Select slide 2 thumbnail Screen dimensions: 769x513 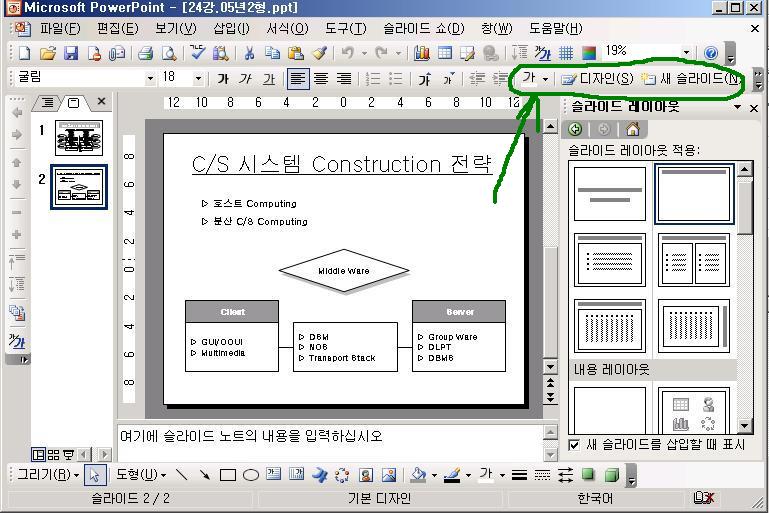(x=79, y=187)
